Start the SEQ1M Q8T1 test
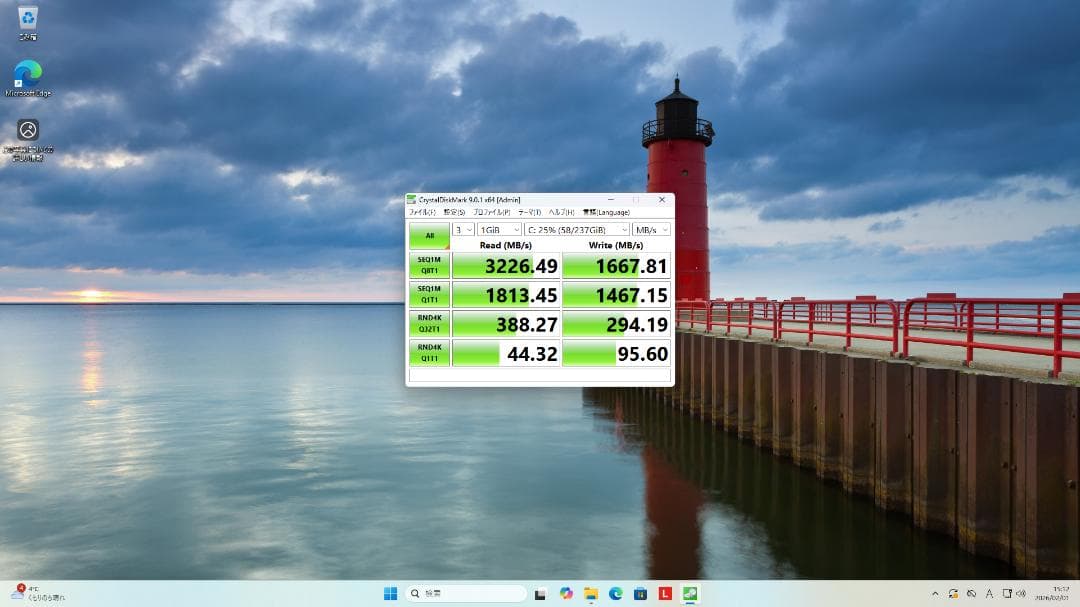This screenshot has height=607, width=1080. pyautogui.click(x=428, y=266)
